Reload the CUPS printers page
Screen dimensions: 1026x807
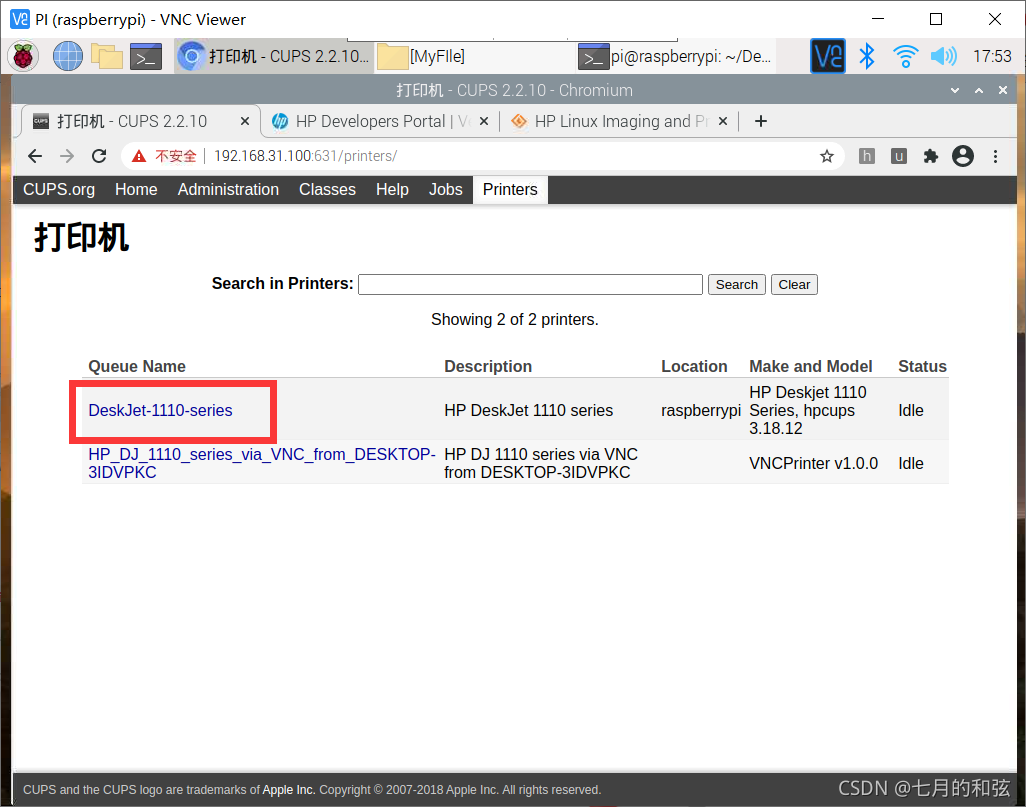99,156
